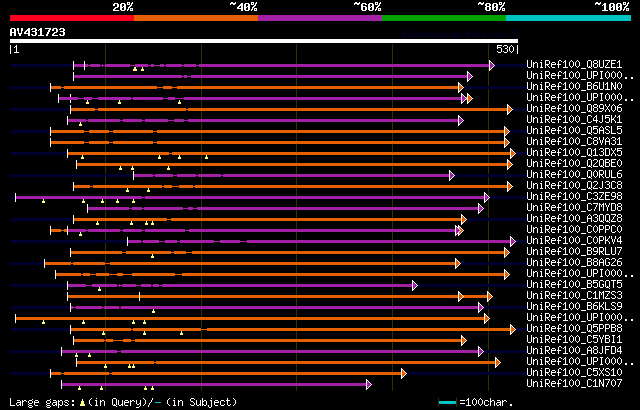Screen dimensions: 640x410
Task: Click the orange alignment bar for C8VA31
Action: coord(277,142)
